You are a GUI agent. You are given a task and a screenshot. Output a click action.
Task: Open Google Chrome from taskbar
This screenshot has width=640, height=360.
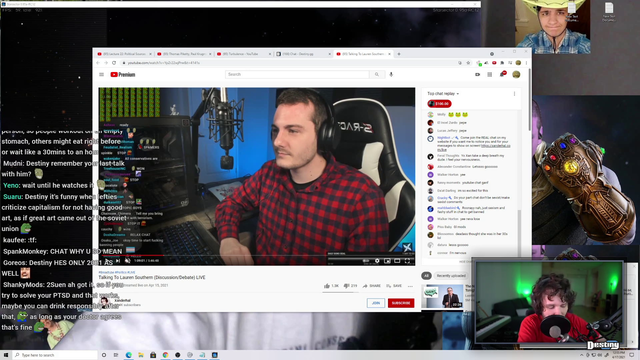165,355
